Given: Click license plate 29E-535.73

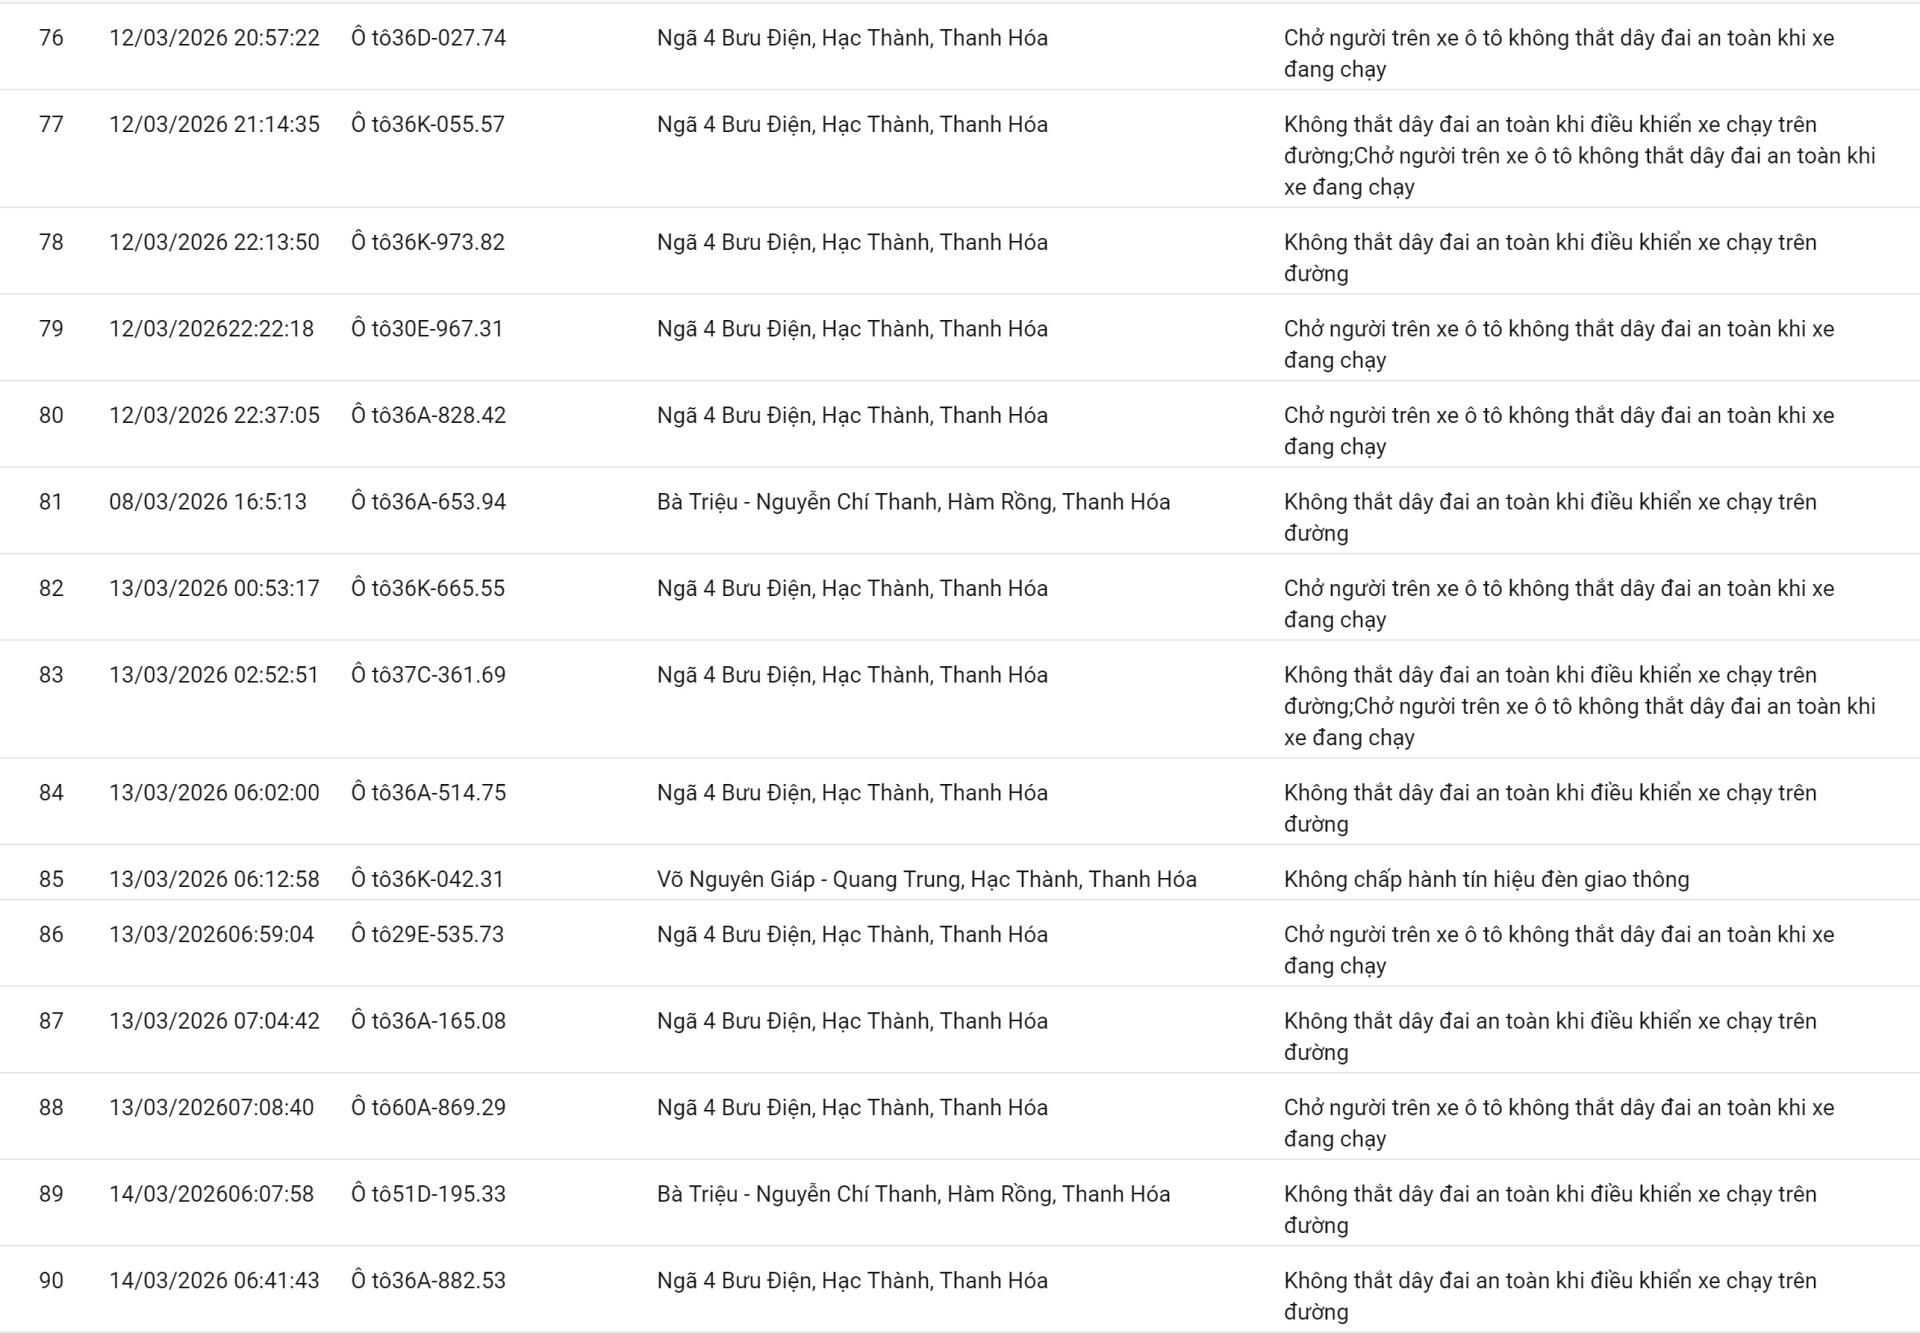Looking at the screenshot, I should pyautogui.click(x=427, y=934).
